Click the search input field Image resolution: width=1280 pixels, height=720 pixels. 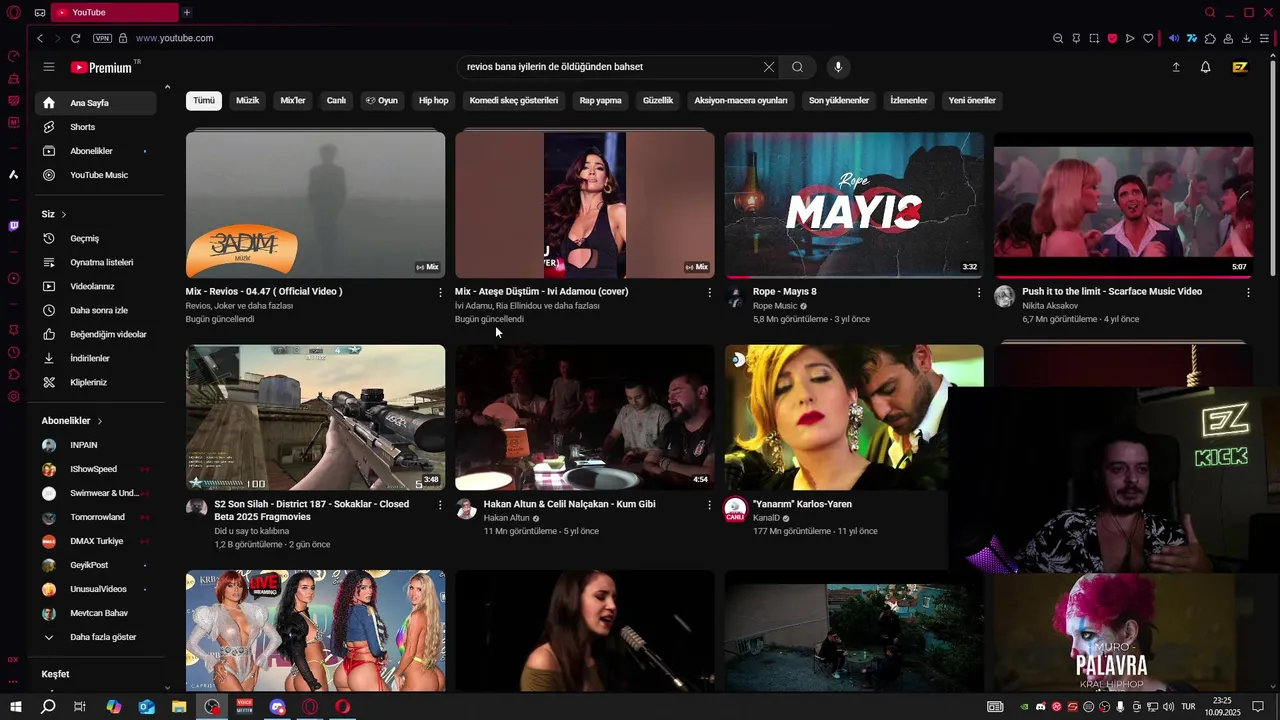pos(610,67)
